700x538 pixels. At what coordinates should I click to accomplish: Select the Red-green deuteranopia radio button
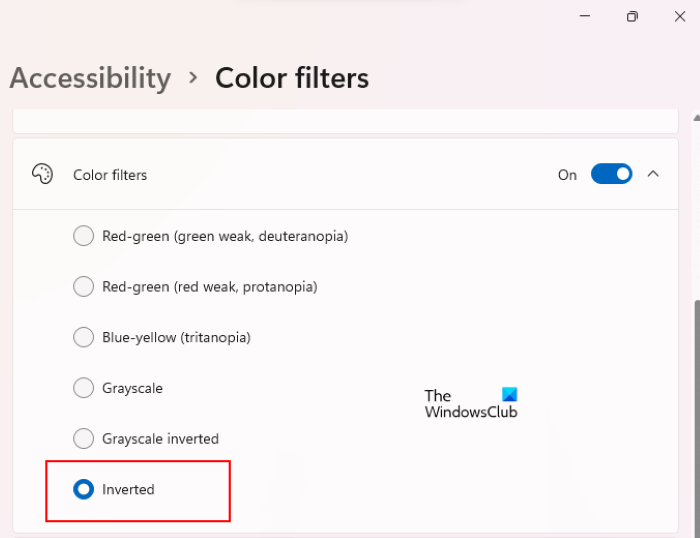click(x=84, y=236)
